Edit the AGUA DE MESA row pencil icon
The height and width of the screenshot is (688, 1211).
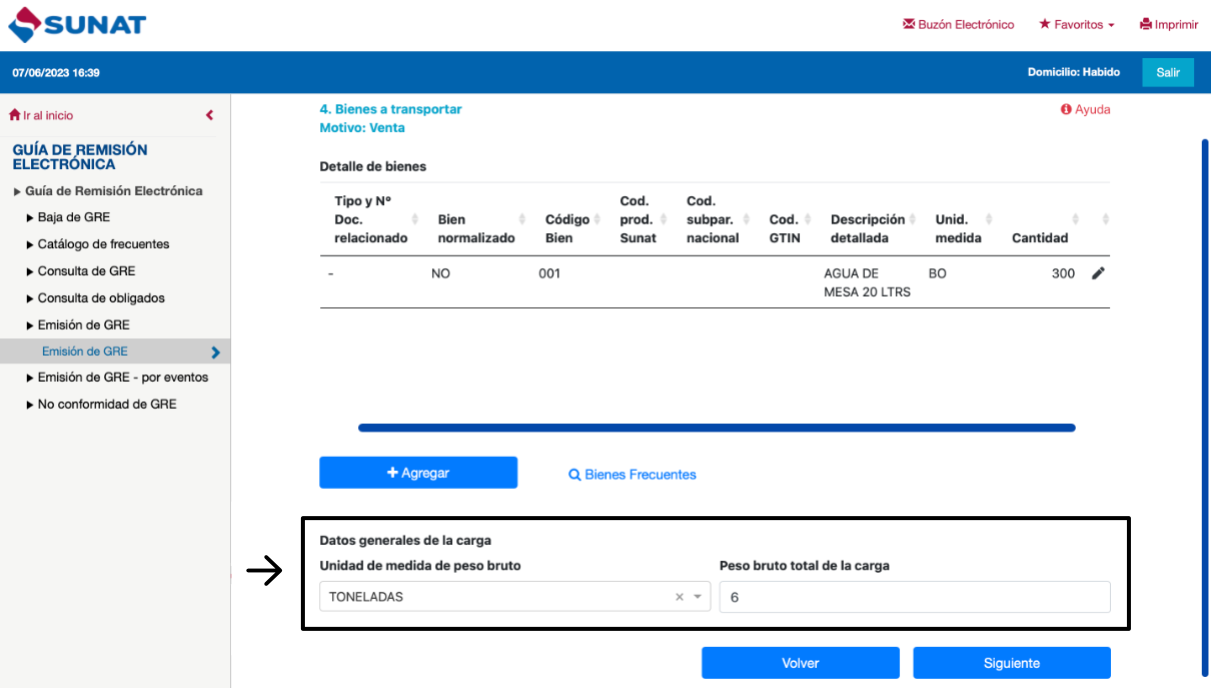(1098, 273)
